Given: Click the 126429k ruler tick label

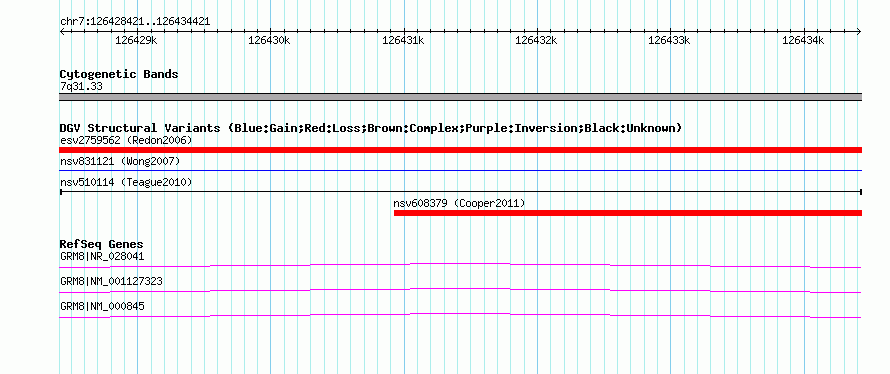Looking at the screenshot, I should click(x=136, y=40).
